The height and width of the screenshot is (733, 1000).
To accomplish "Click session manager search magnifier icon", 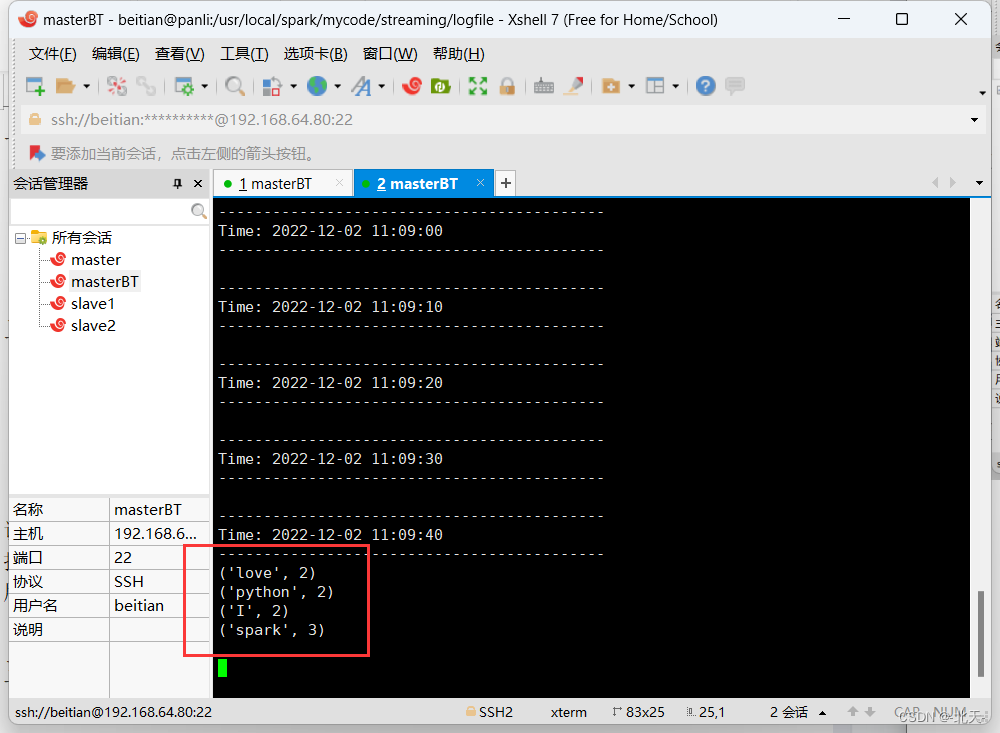I will coord(199,211).
